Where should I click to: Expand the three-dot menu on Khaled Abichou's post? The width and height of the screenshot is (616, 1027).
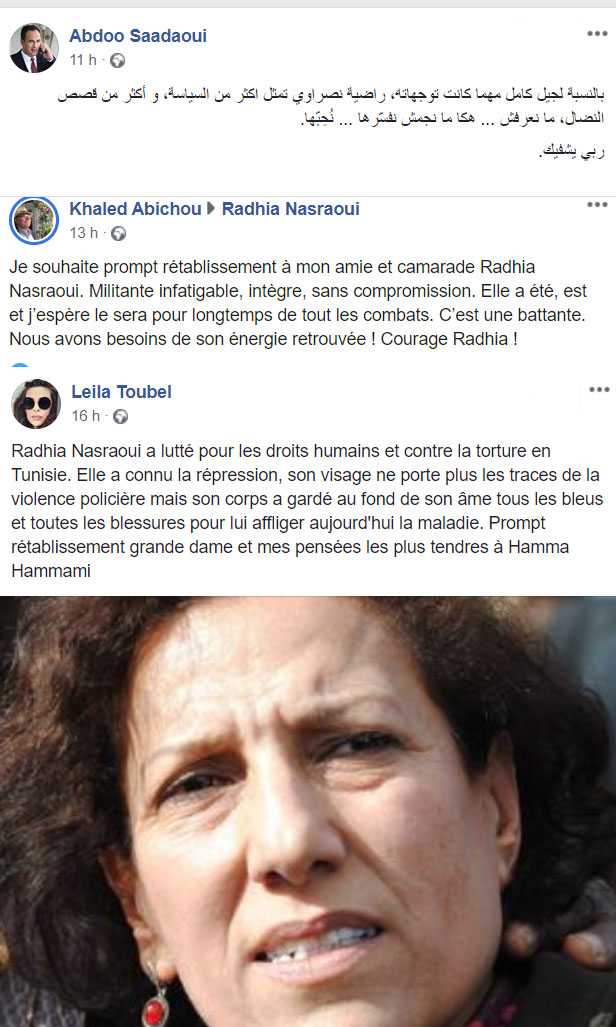tap(597, 205)
